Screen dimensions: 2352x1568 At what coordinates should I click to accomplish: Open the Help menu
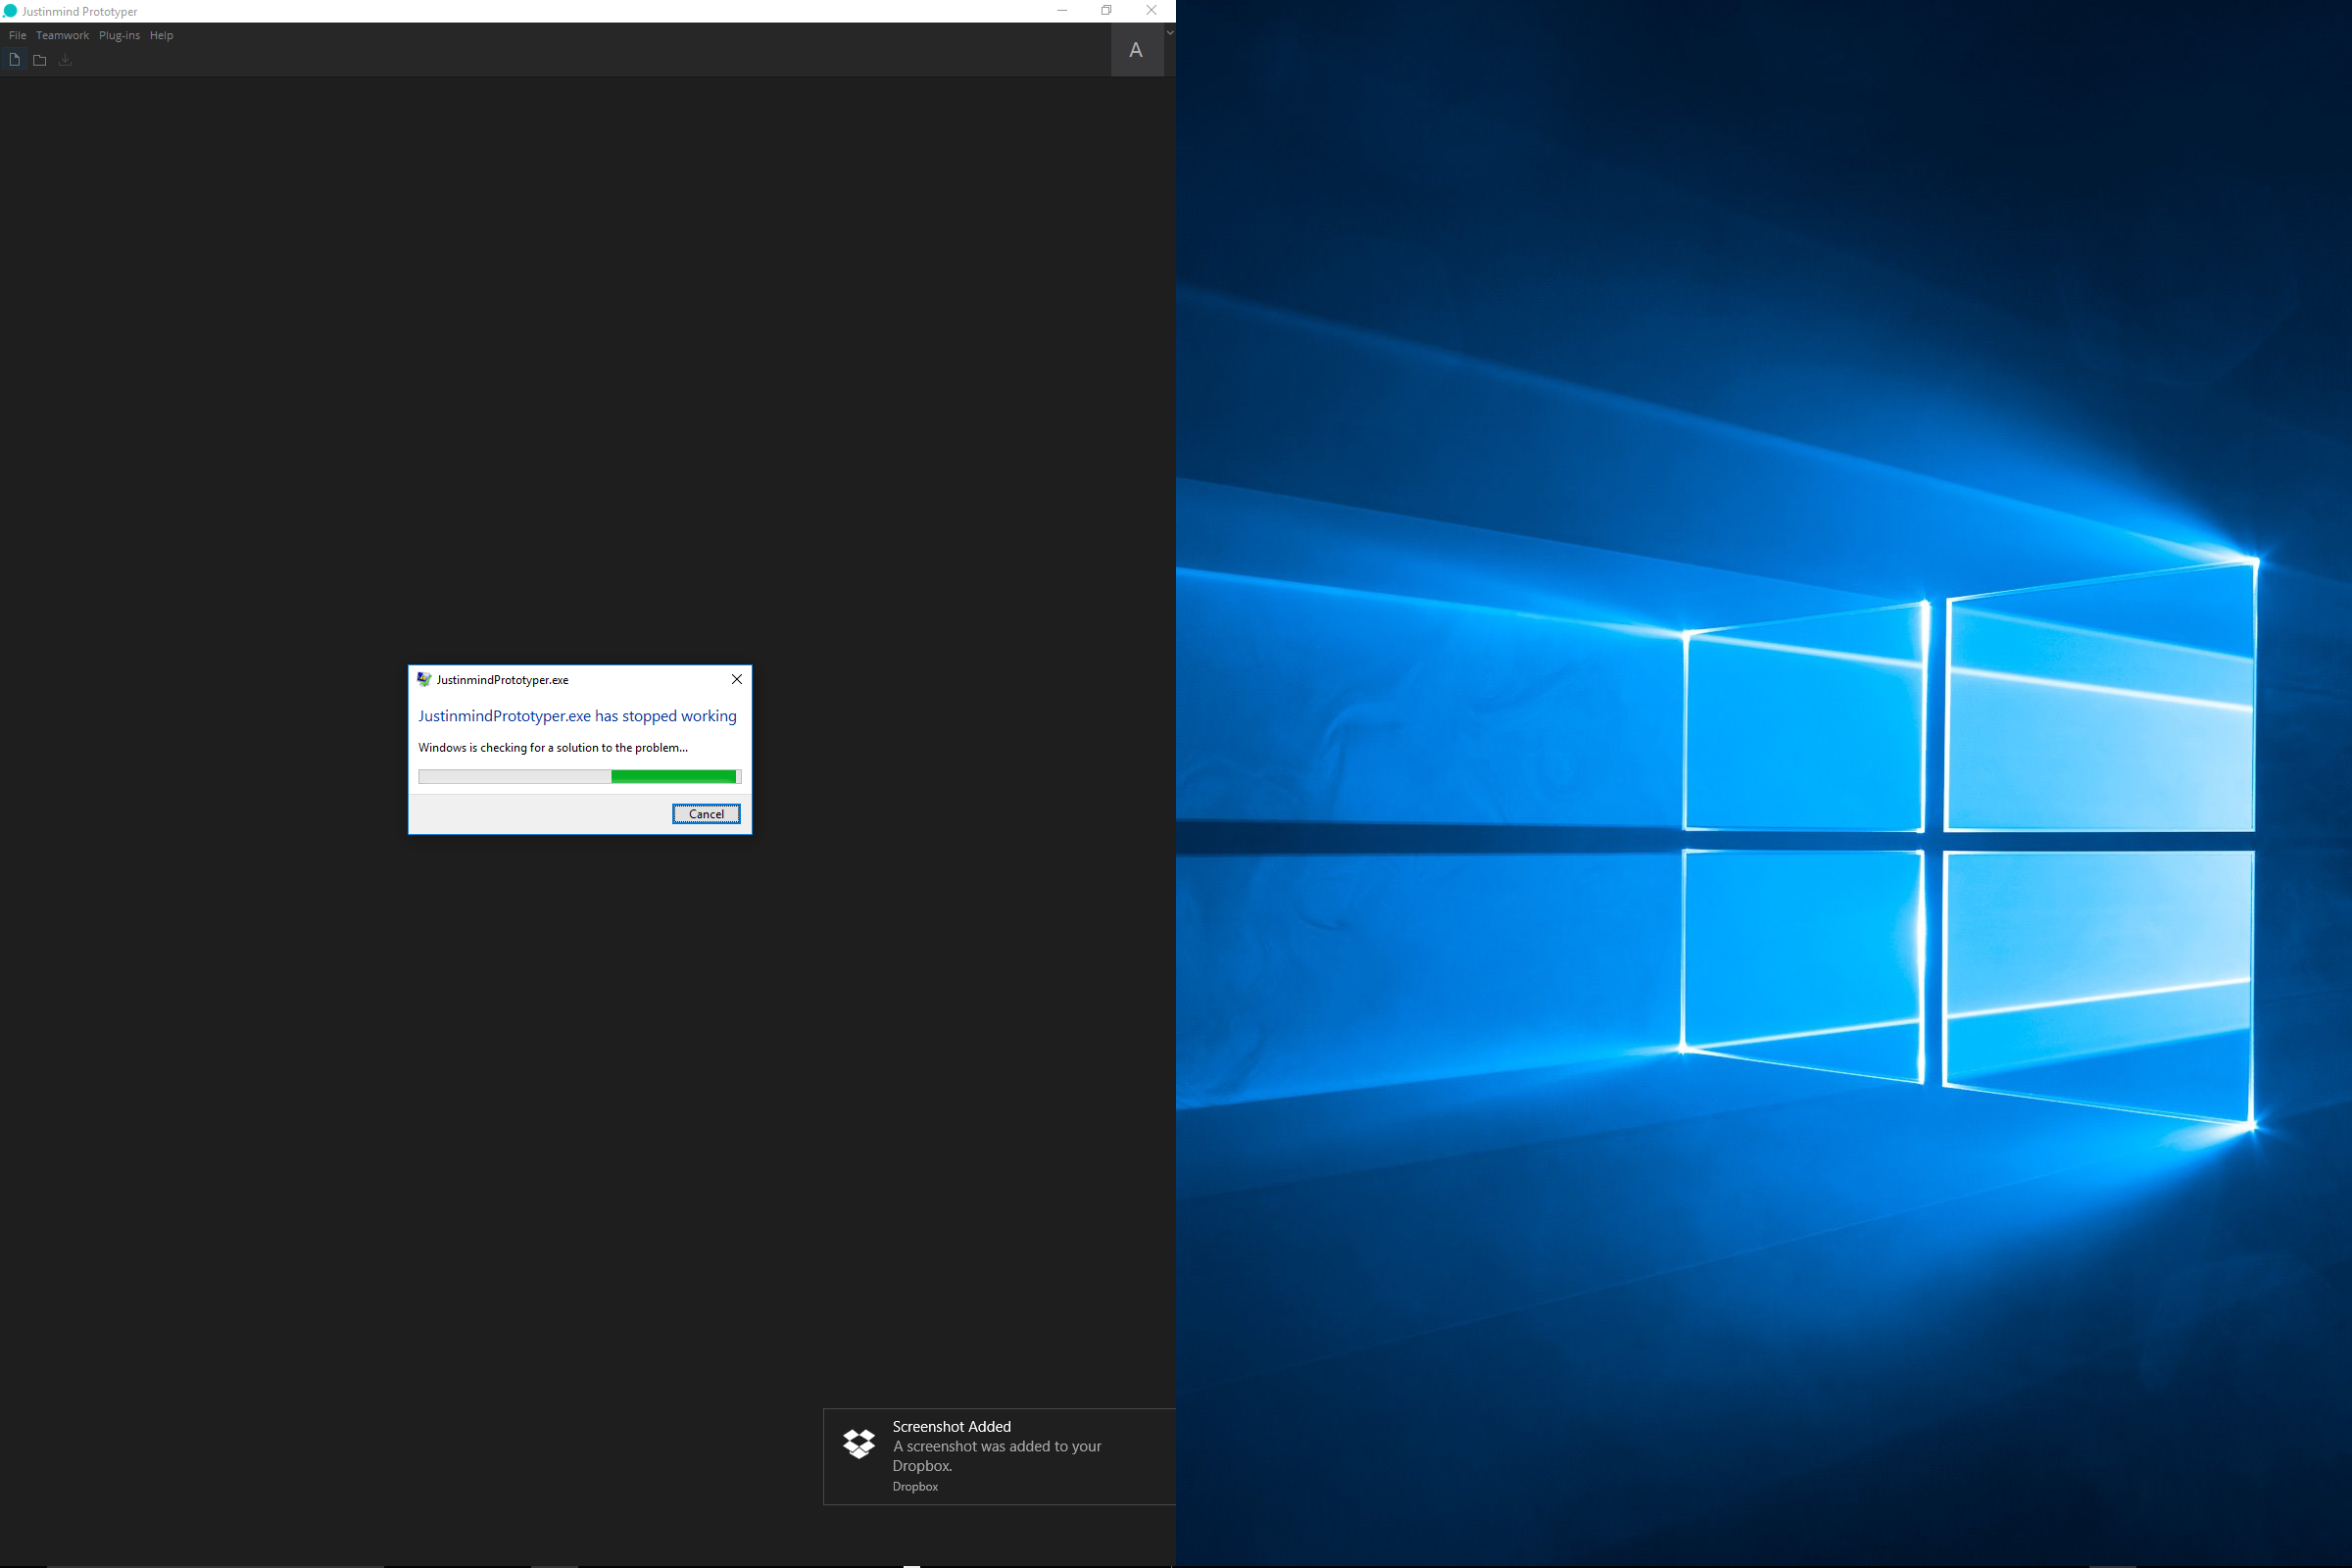click(161, 35)
